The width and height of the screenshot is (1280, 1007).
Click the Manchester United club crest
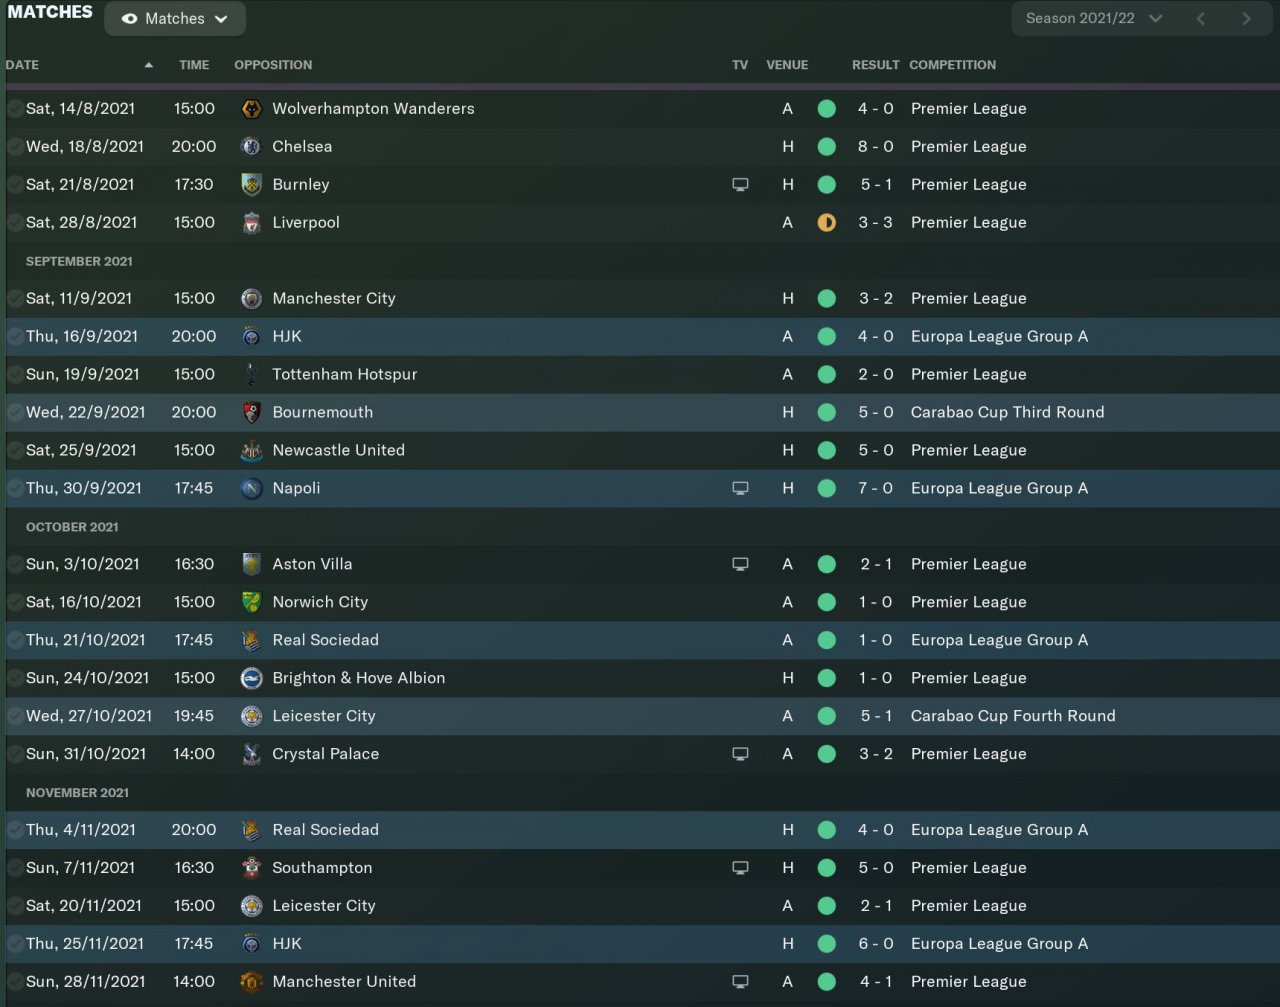click(x=252, y=982)
